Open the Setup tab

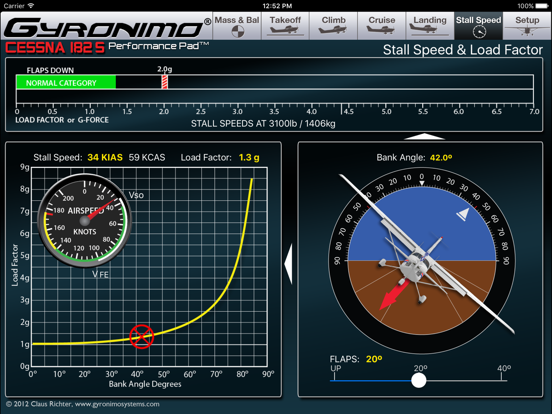527,26
